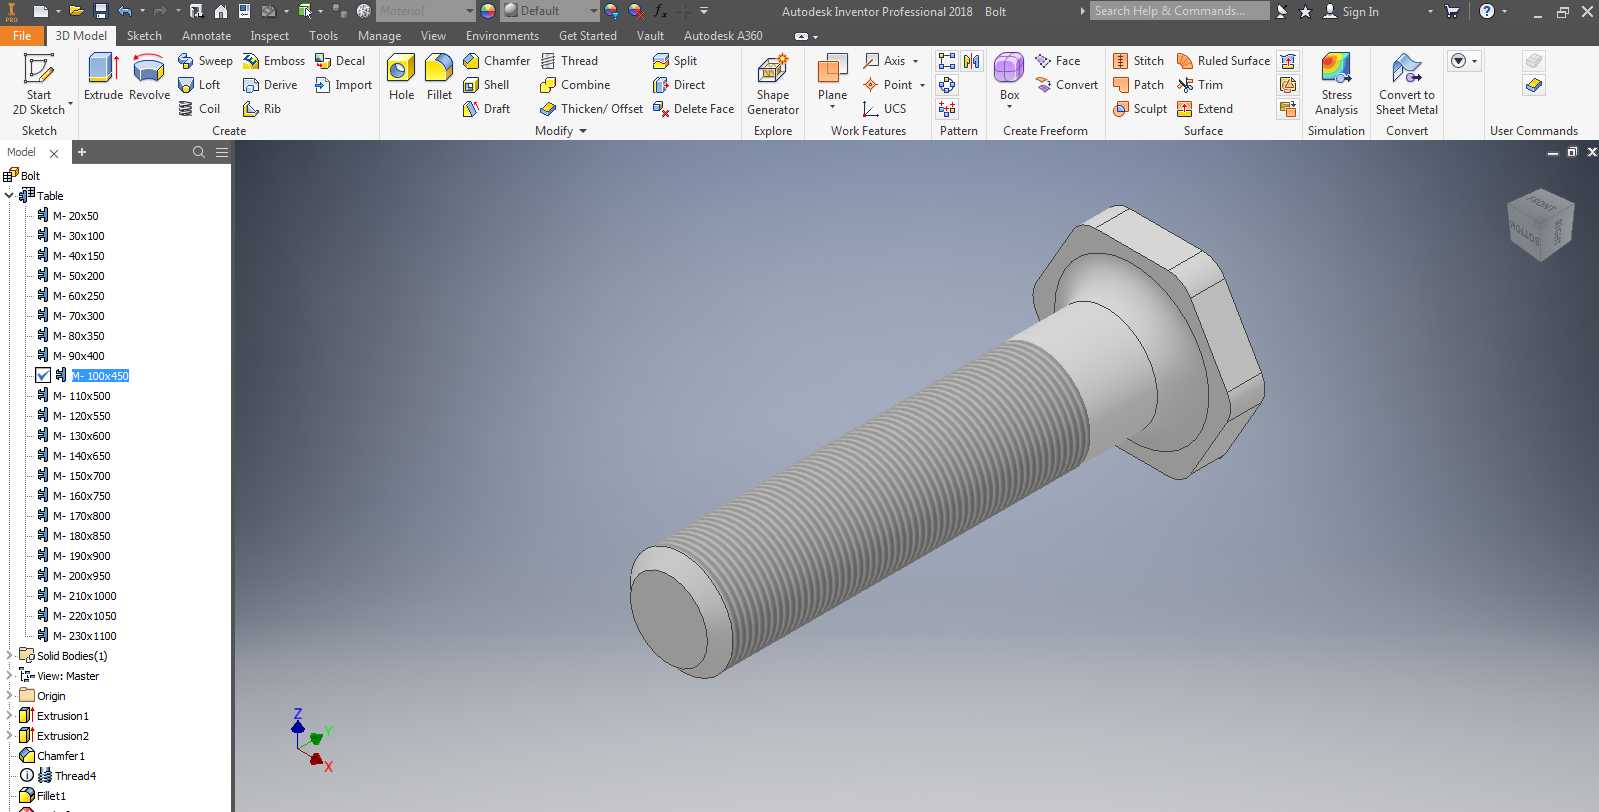The height and width of the screenshot is (812, 1599).
Task: Select the Extrude tool
Action: pyautogui.click(x=103, y=77)
